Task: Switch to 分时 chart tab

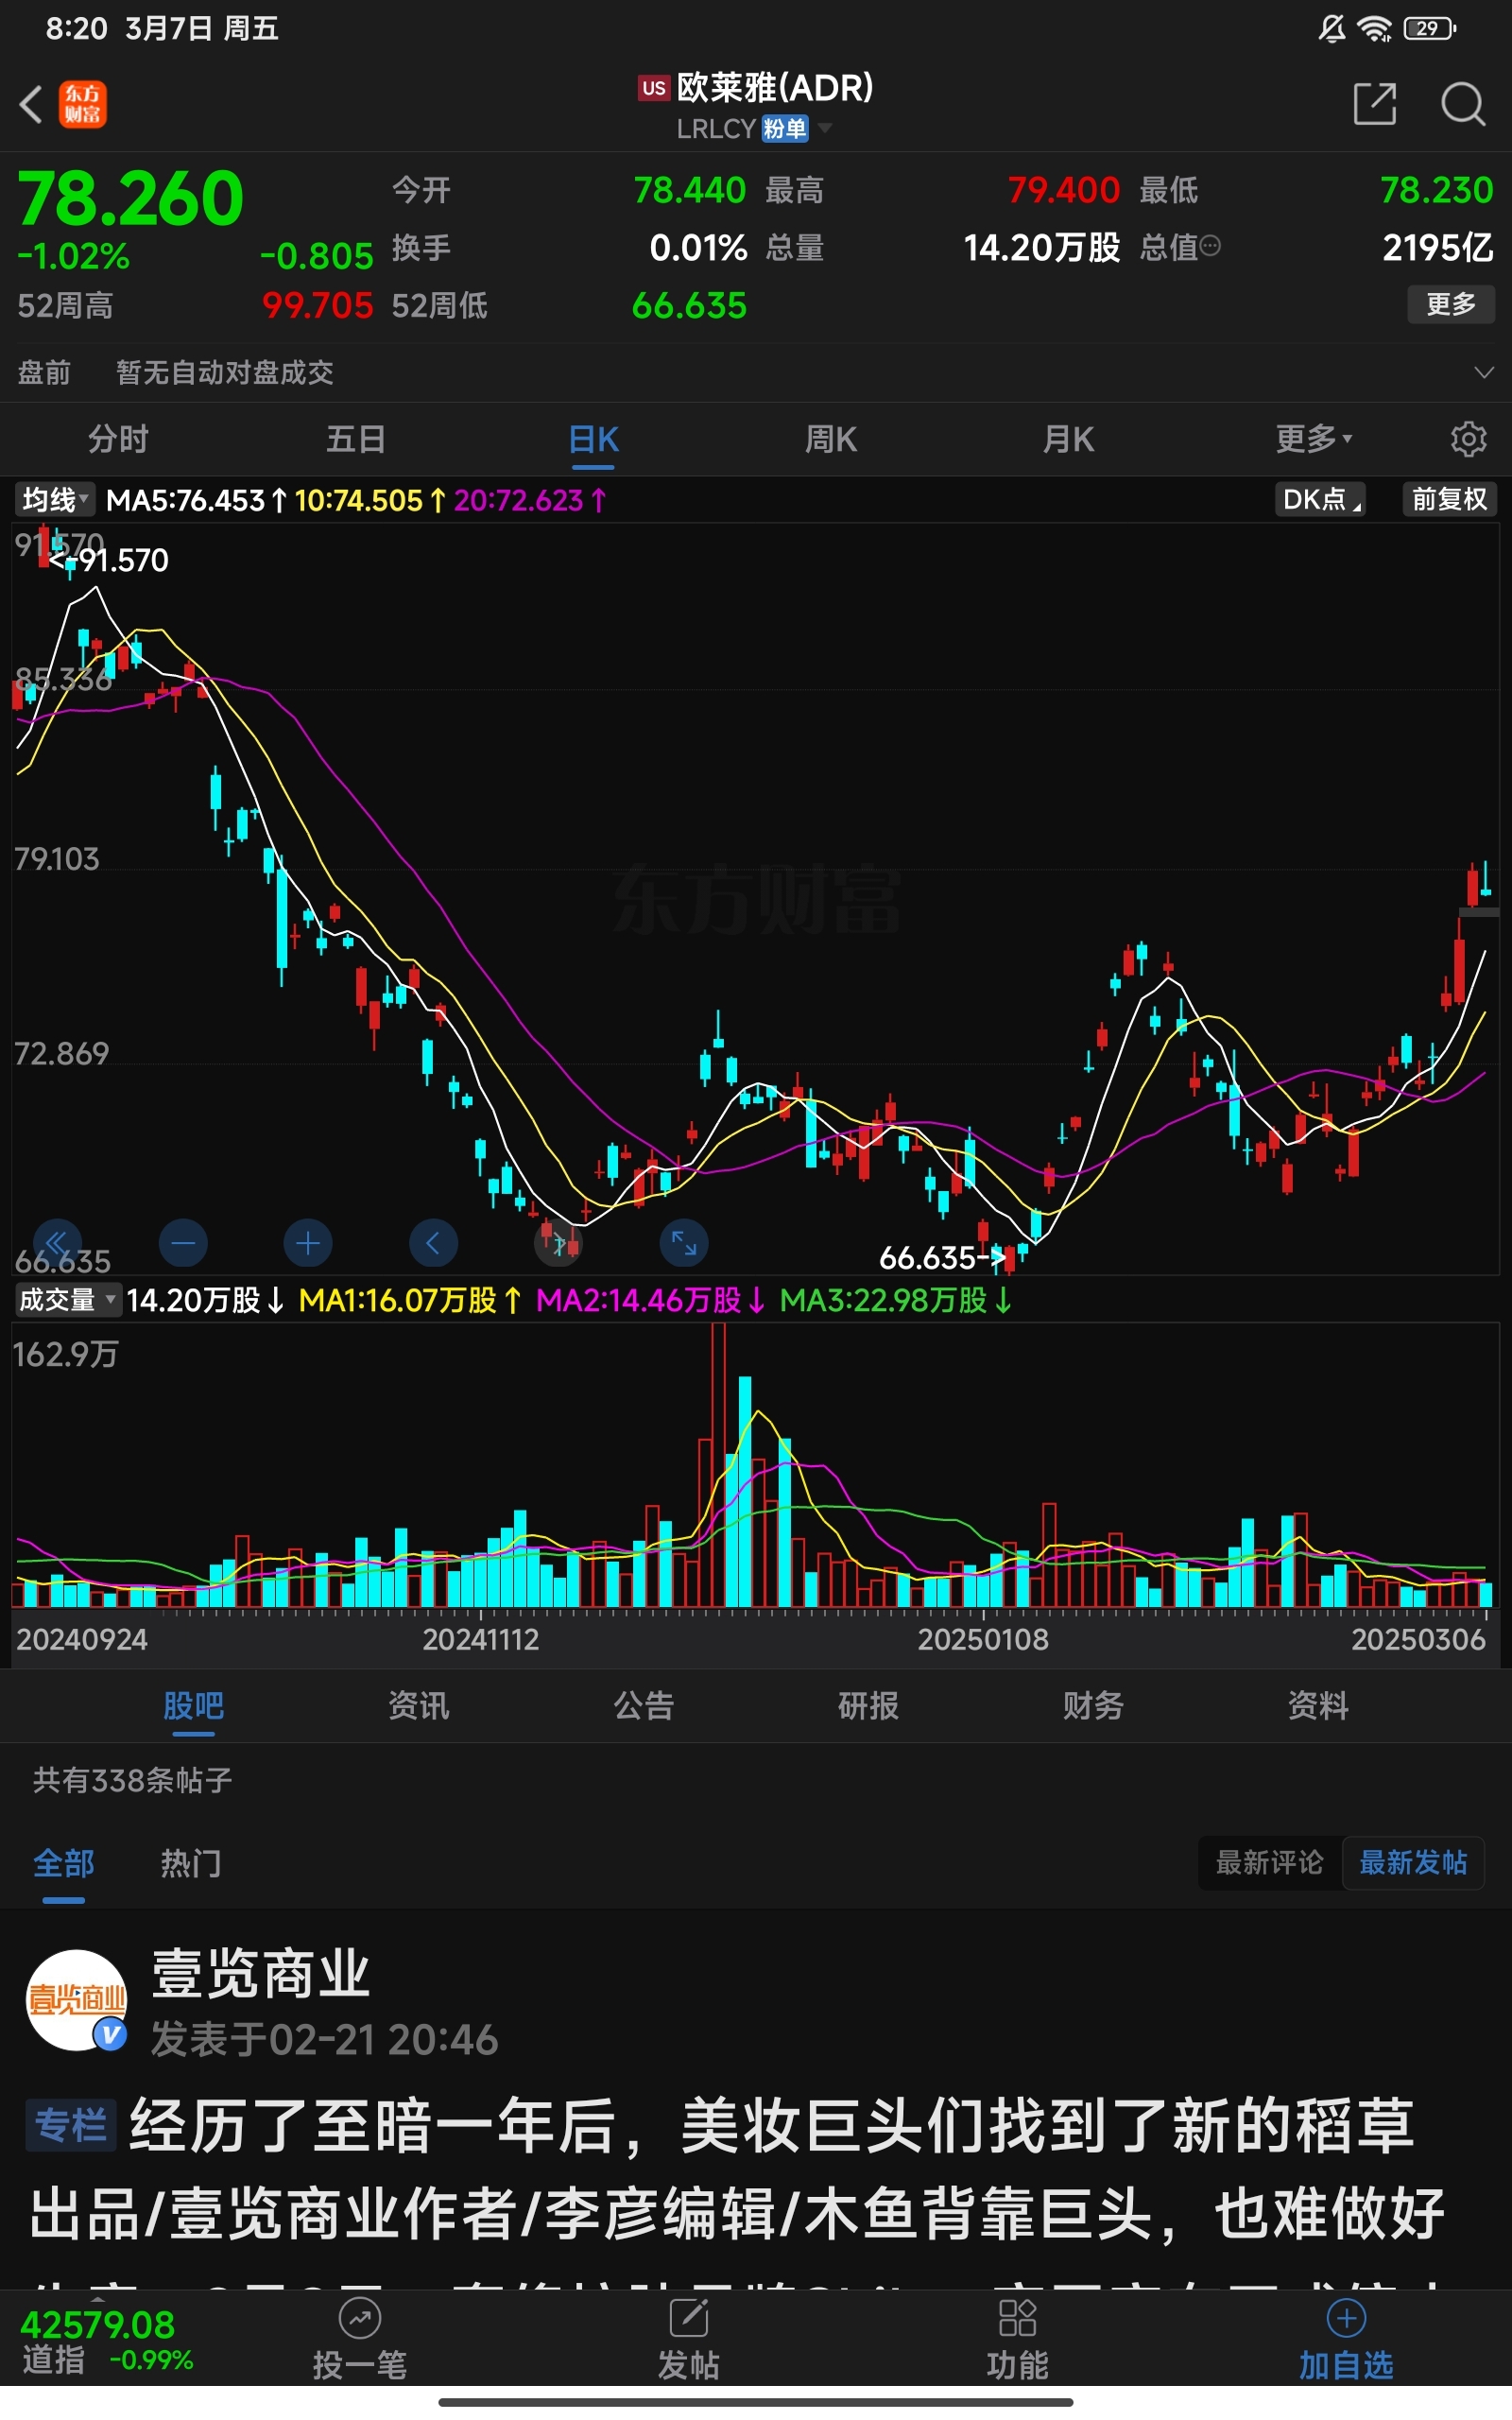Action: tap(119, 439)
